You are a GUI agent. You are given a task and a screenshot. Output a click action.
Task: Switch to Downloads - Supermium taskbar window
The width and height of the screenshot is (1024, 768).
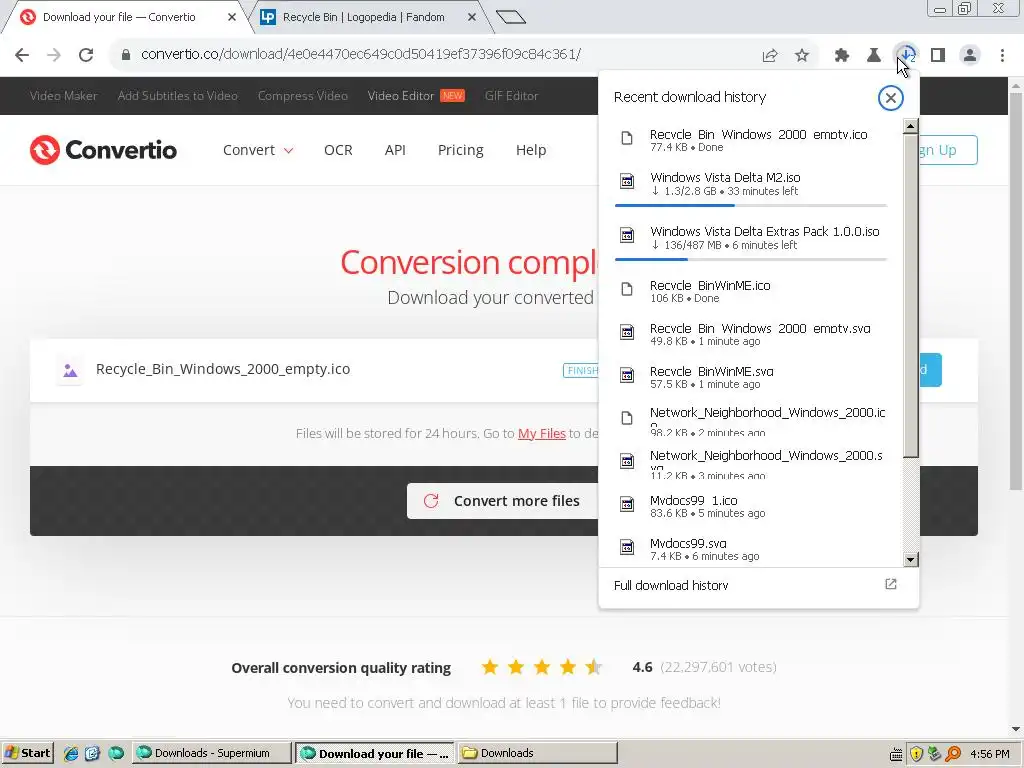212,753
